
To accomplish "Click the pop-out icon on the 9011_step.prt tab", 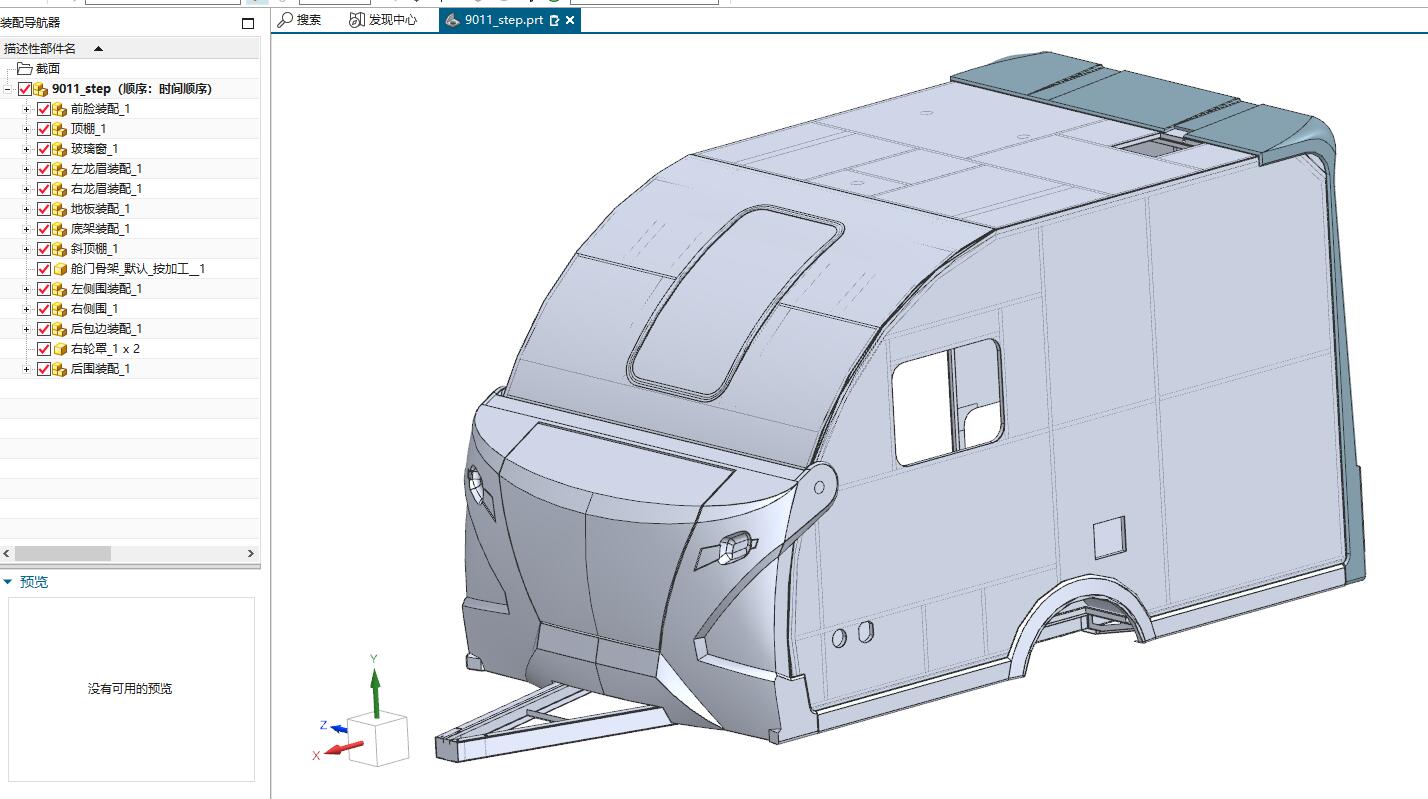I will 554,20.
